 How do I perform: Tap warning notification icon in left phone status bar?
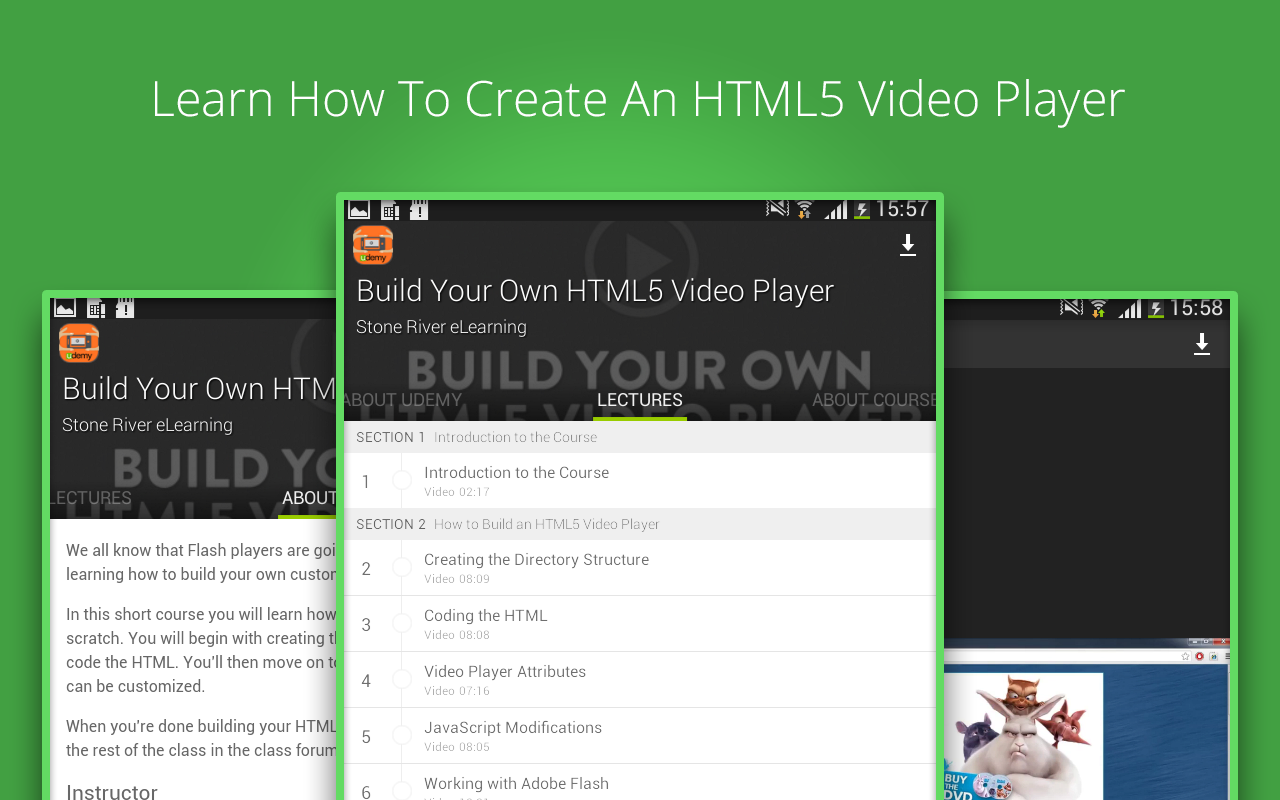click(125, 308)
